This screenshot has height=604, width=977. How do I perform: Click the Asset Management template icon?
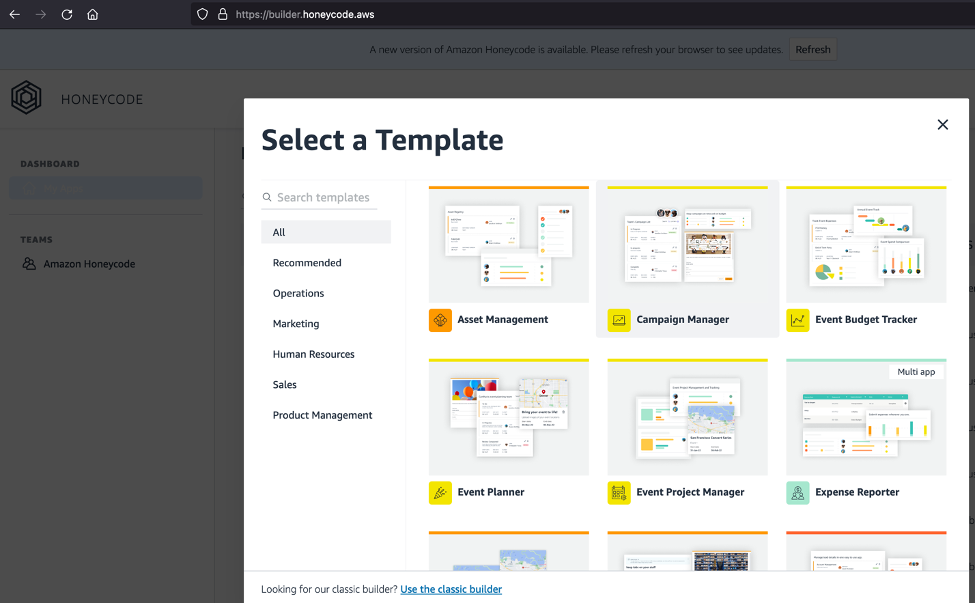[440, 320]
